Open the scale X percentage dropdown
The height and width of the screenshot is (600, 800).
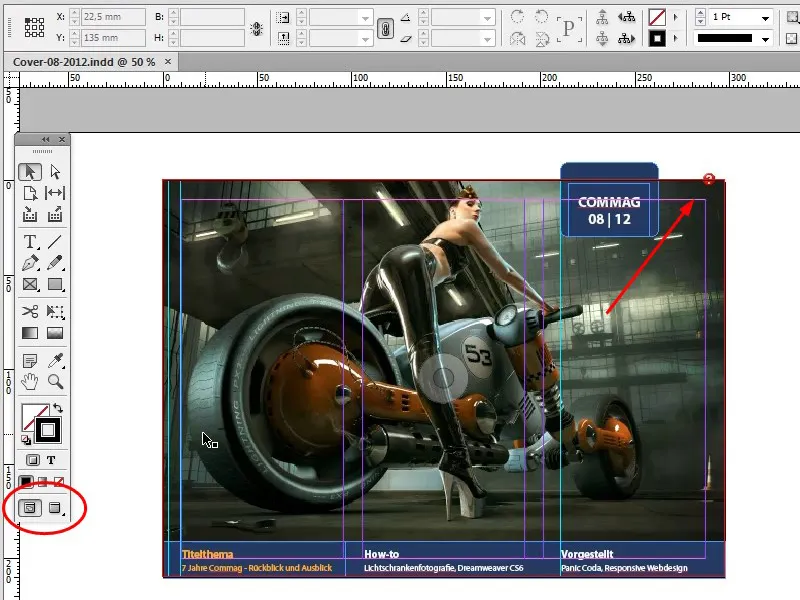pos(365,18)
